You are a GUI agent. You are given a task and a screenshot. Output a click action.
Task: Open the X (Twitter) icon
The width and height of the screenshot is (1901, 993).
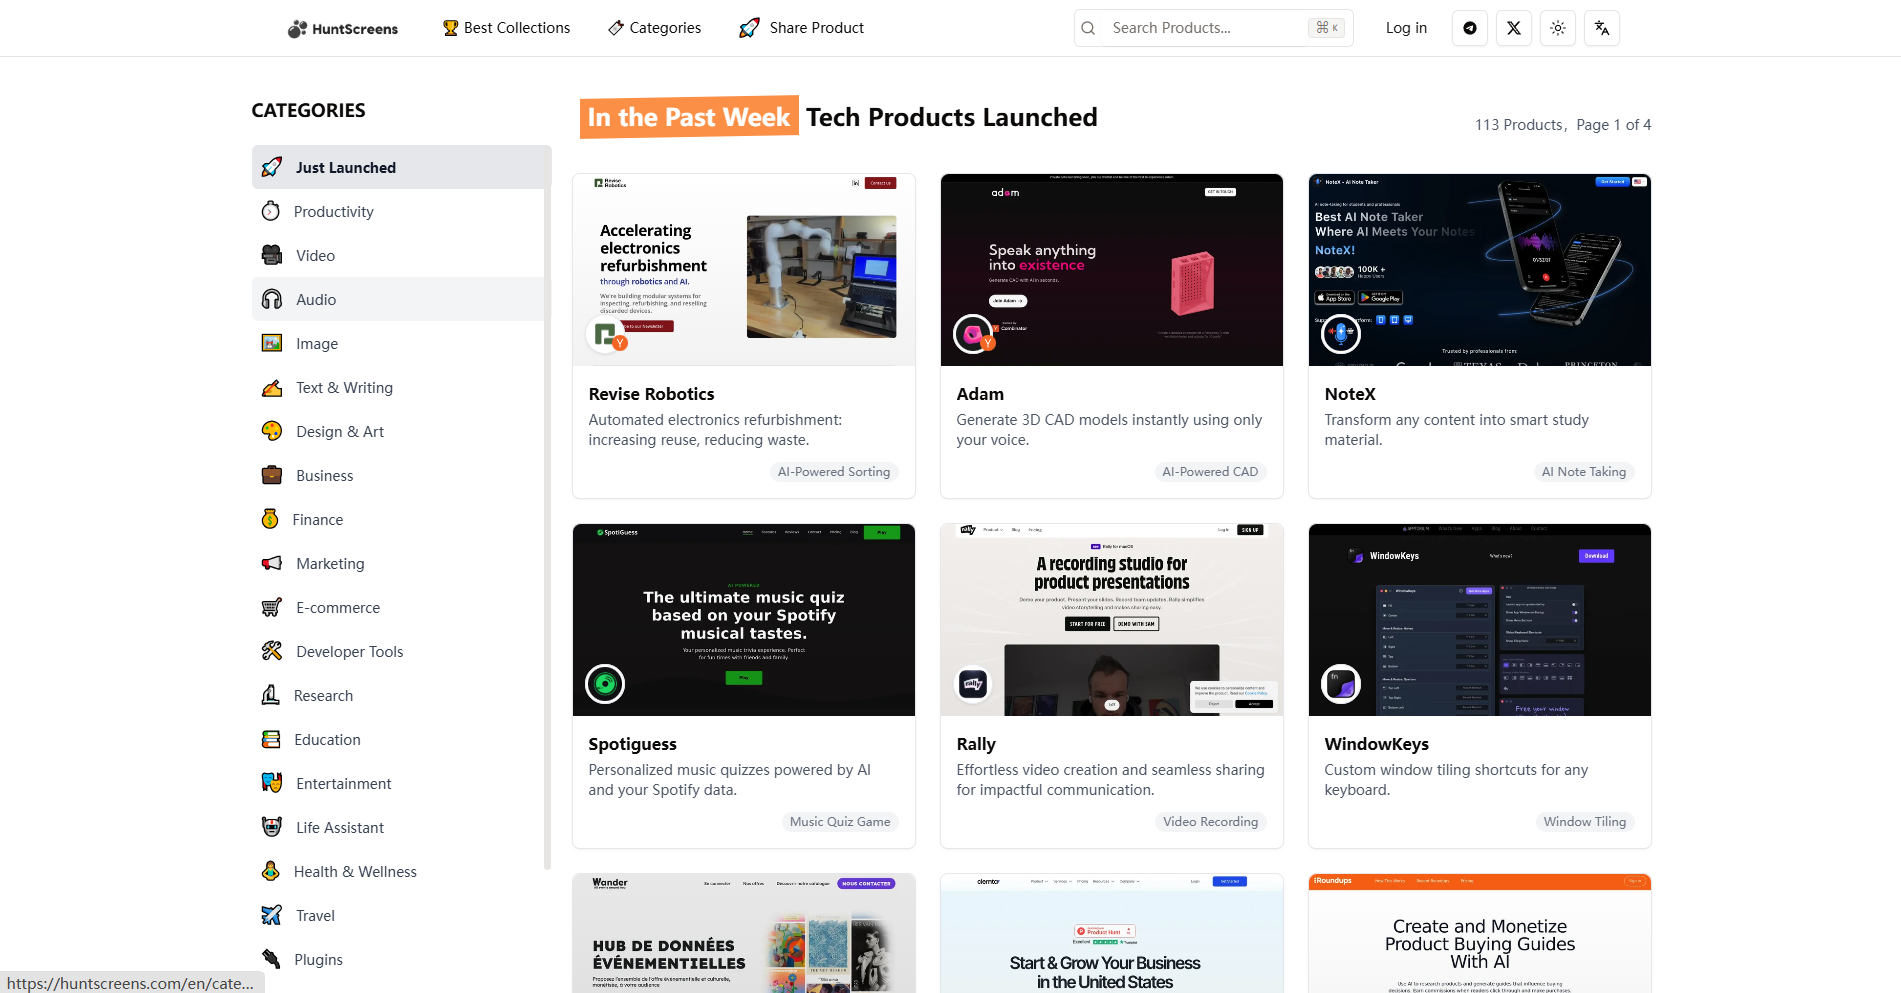tap(1514, 28)
